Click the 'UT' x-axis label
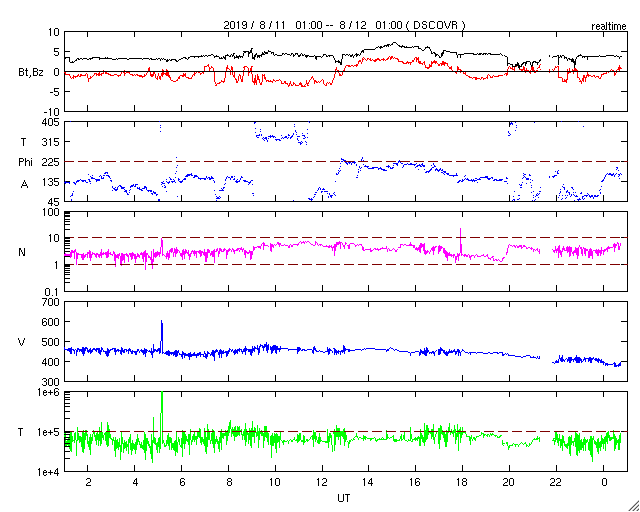This screenshot has width=640, height=512. (x=343, y=498)
